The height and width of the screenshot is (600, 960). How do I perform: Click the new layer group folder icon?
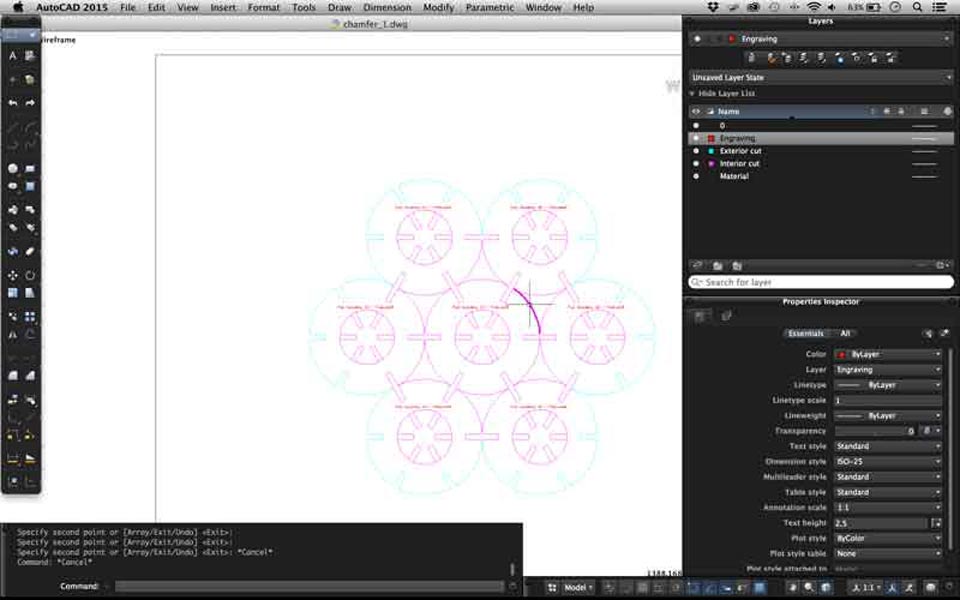(x=718, y=266)
